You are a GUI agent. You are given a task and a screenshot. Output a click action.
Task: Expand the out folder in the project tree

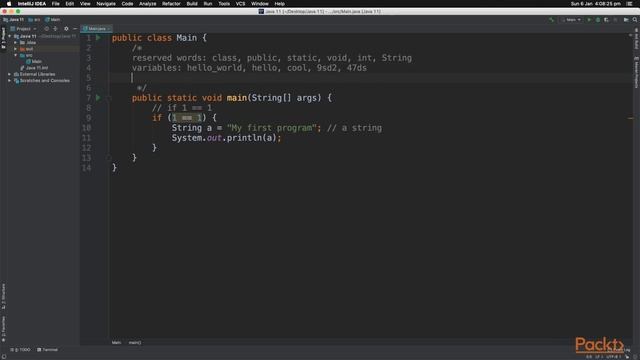pos(16,49)
